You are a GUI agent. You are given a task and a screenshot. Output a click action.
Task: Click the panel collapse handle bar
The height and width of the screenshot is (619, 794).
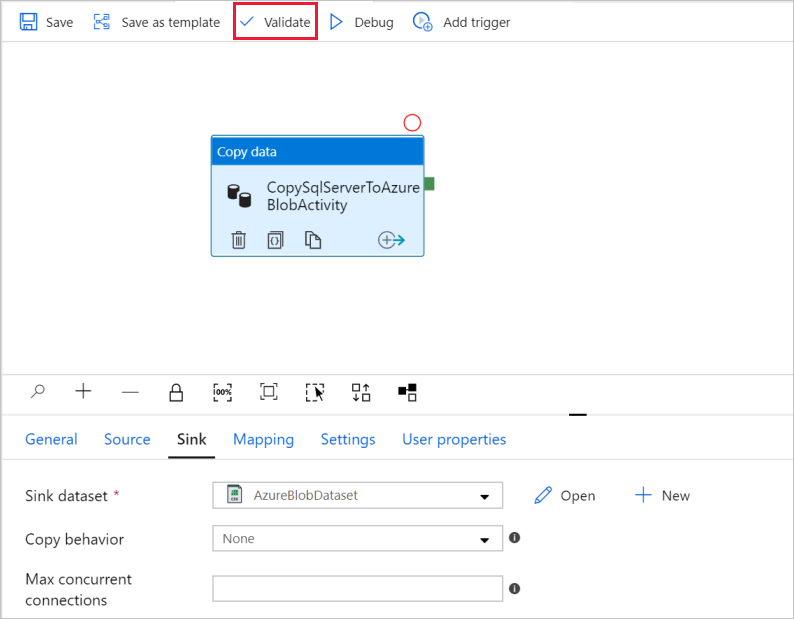coord(578,414)
